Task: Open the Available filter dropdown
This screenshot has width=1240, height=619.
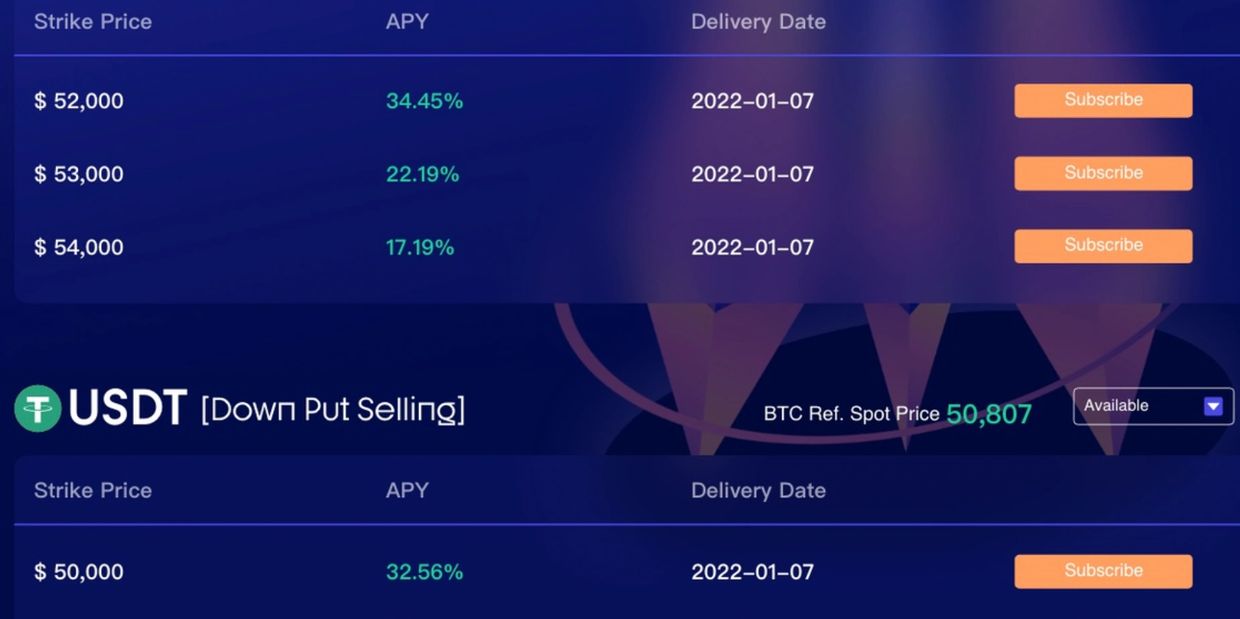Action: [1152, 406]
